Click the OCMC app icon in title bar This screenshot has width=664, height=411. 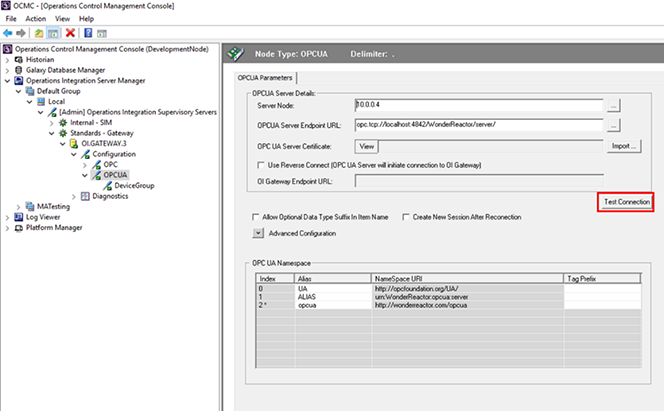click(6, 6)
